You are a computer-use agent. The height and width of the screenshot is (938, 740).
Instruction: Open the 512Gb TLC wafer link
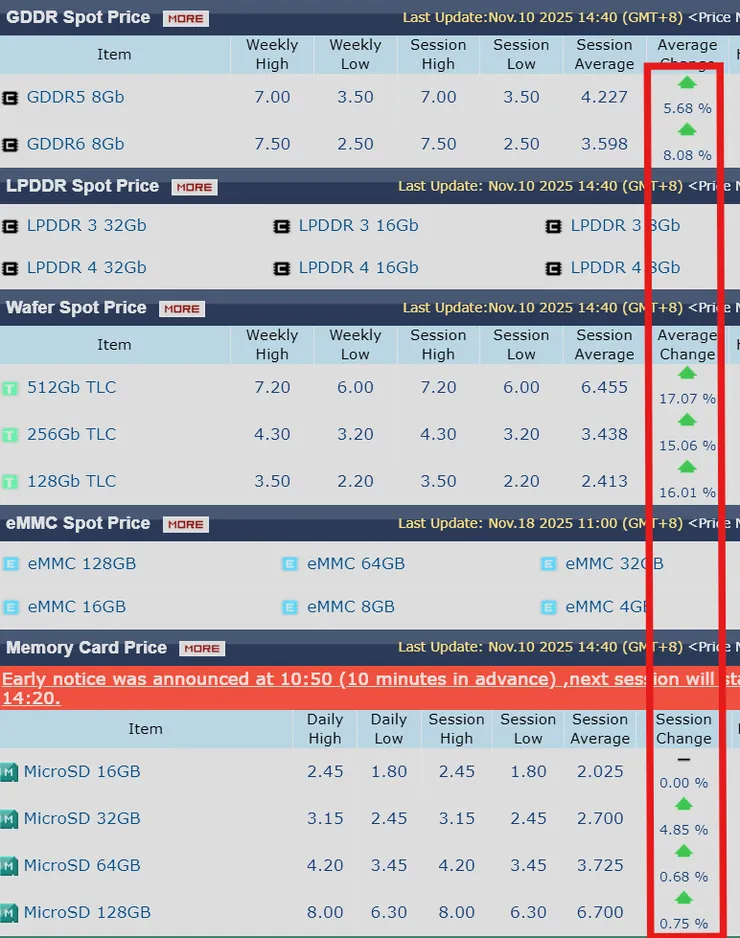pos(71,388)
